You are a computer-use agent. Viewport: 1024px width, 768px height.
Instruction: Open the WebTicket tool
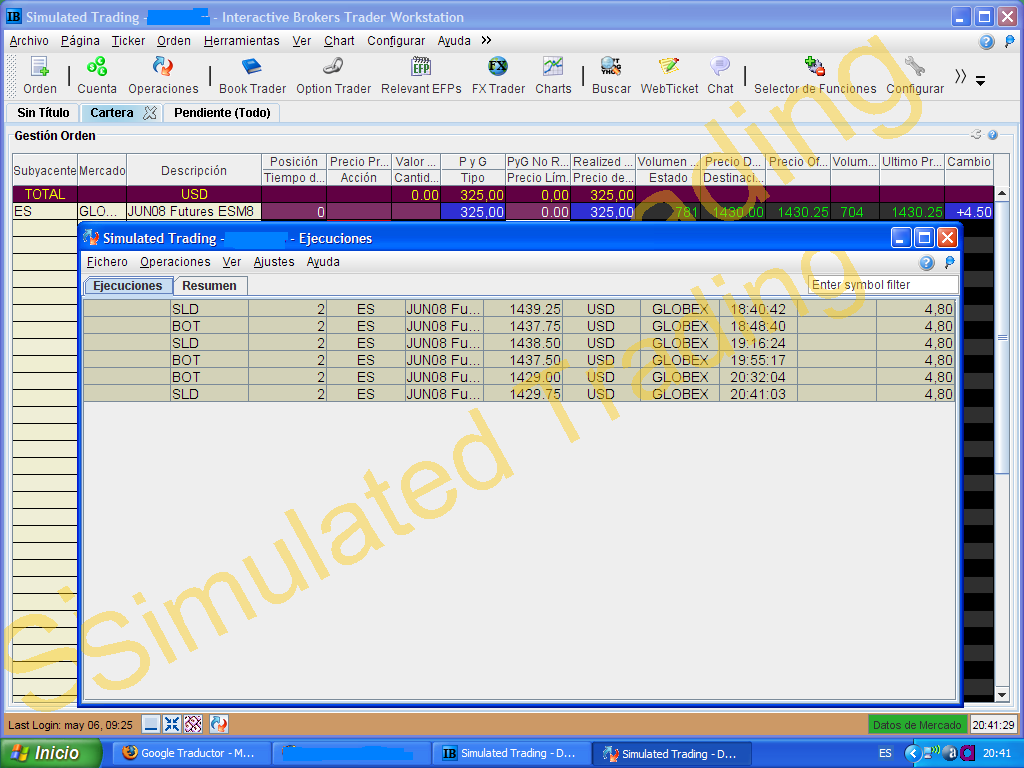669,76
